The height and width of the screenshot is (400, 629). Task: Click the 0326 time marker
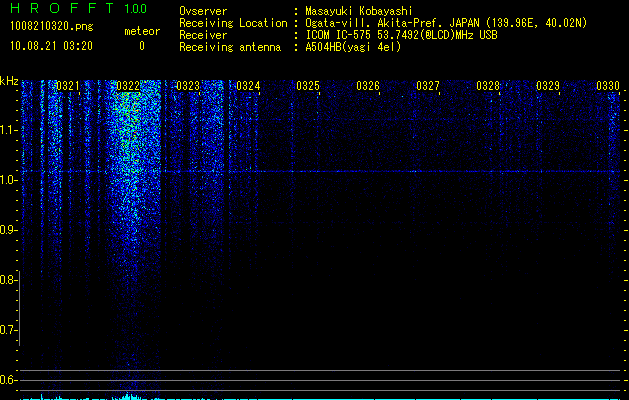click(x=368, y=86)
